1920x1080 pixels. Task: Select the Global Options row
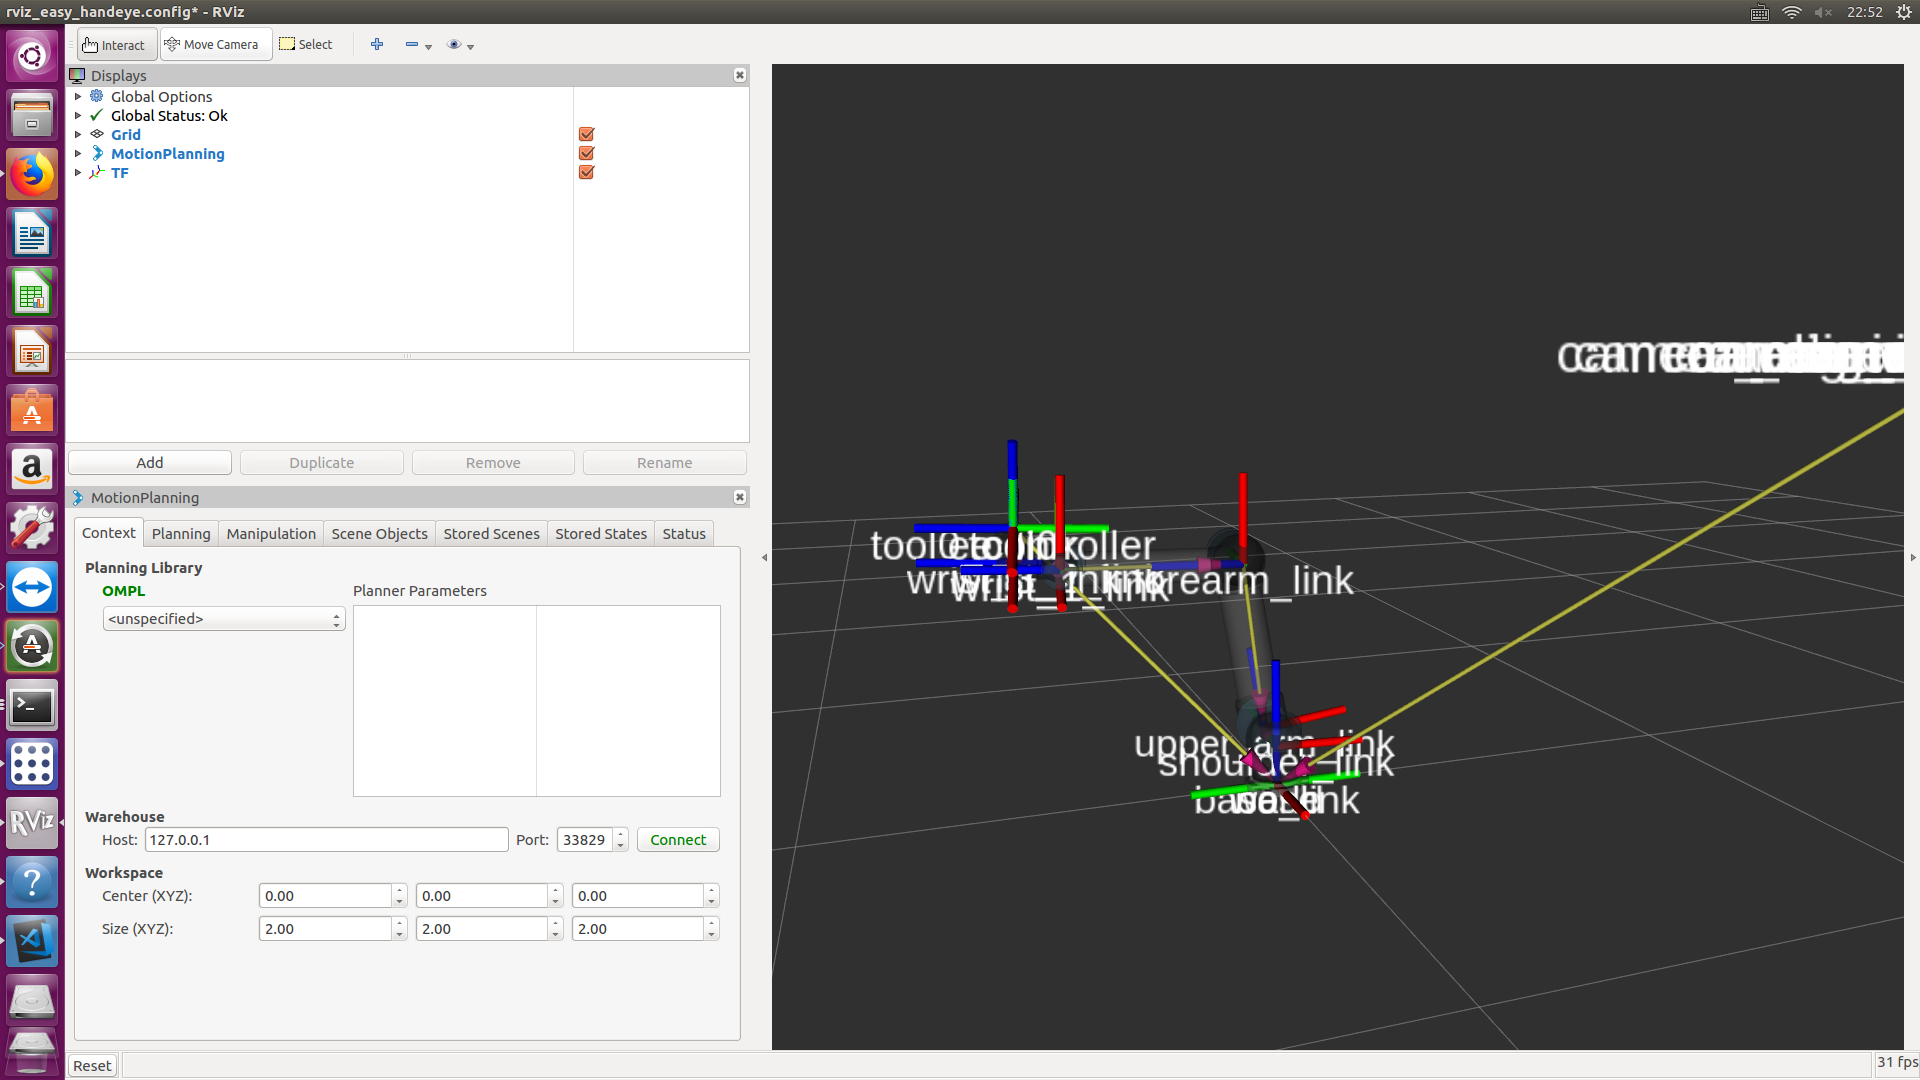161,96
